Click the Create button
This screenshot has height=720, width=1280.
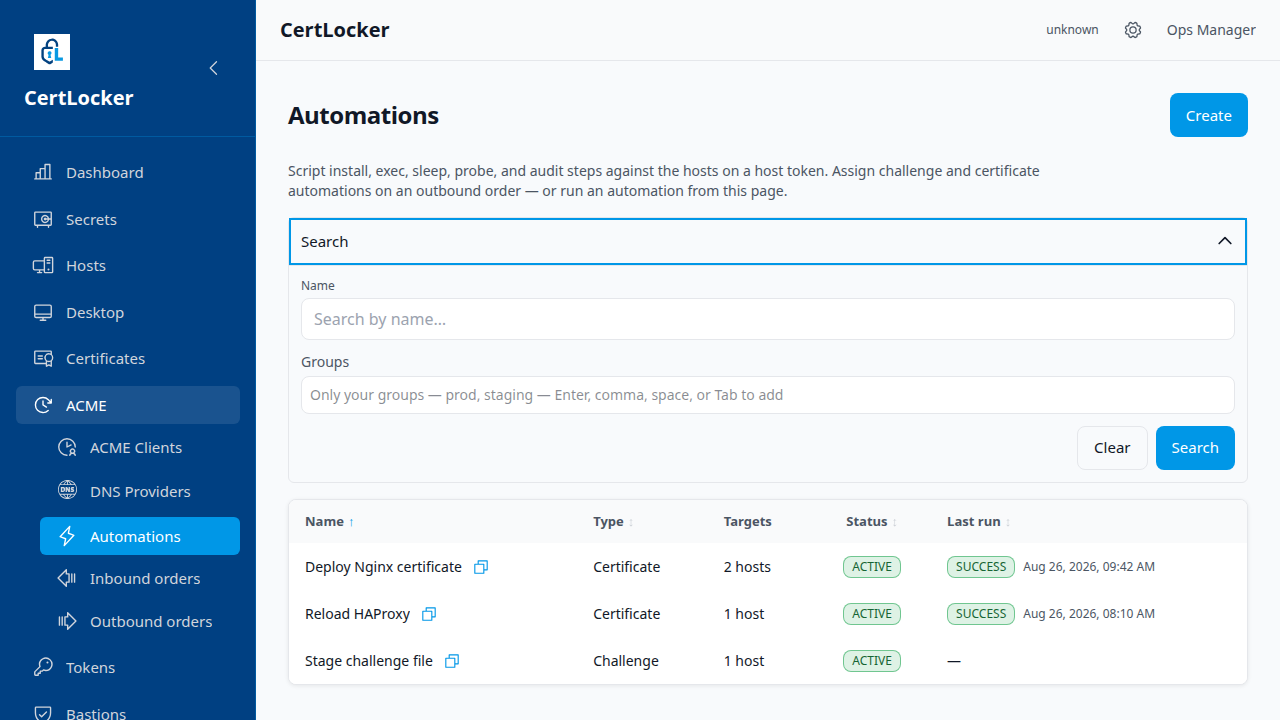tap(1208, 115)
